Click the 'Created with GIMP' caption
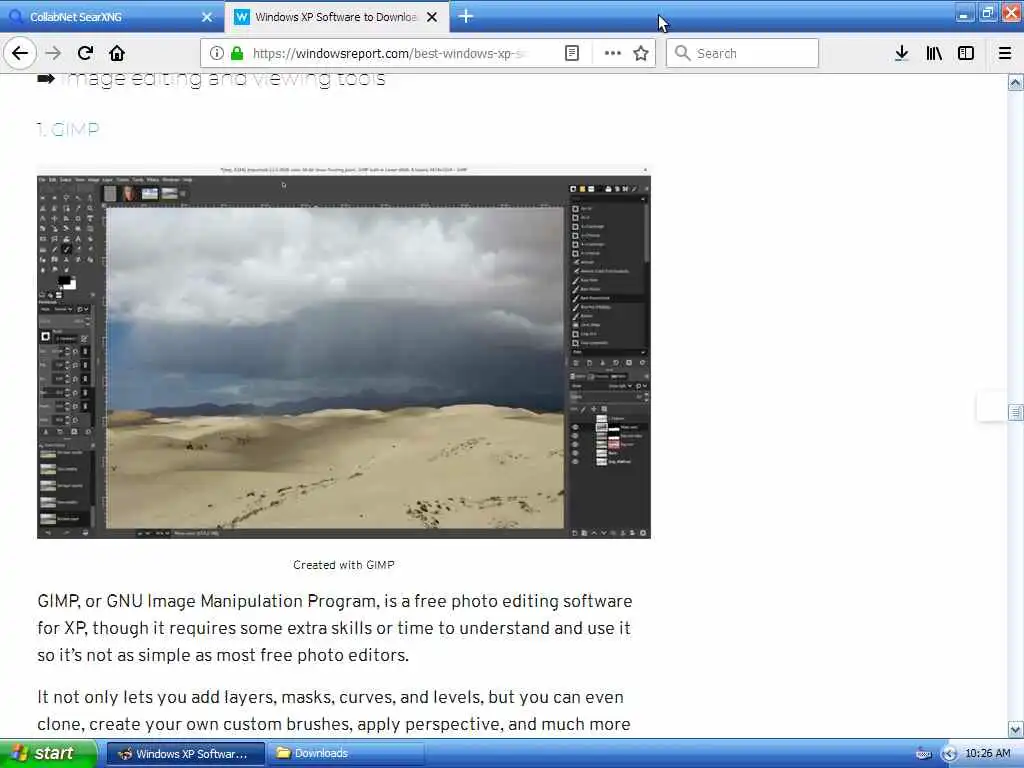Screen dimensions: 1024x768 pos(344,565)
